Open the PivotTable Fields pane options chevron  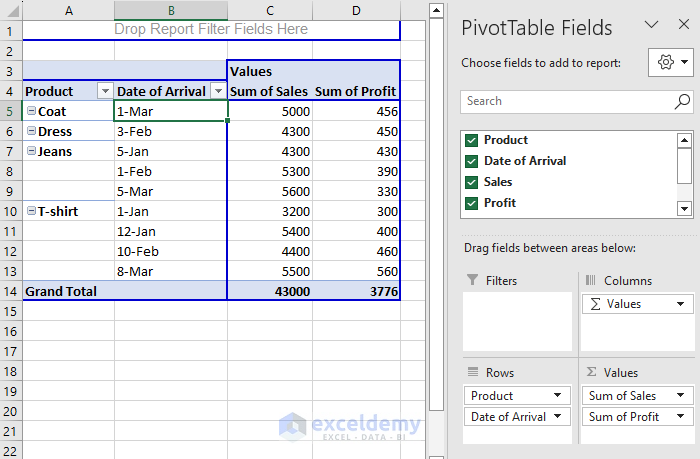tap(652, 27)
